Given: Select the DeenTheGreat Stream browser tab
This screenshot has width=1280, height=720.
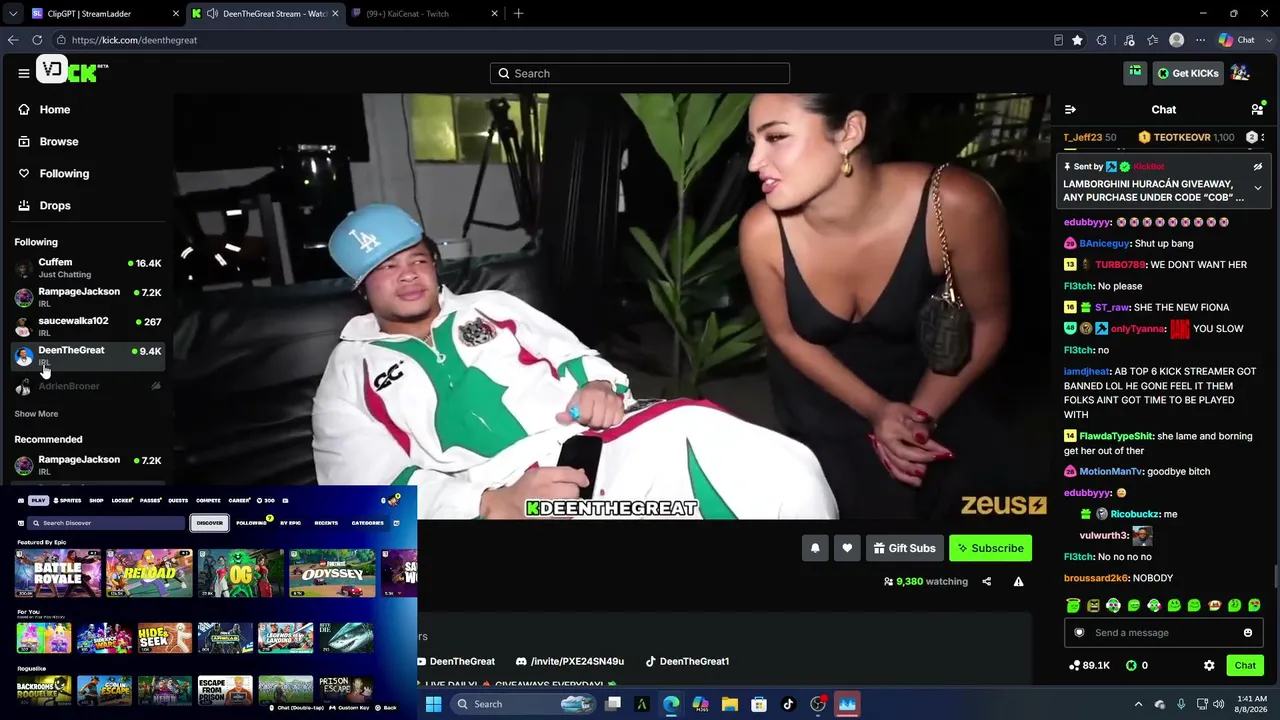Looking at the screenshot, I should (x=265, y=14).
